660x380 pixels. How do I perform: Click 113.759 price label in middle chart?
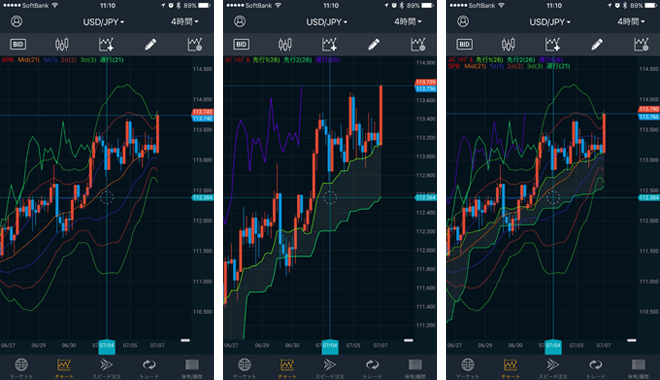[426, 82]
